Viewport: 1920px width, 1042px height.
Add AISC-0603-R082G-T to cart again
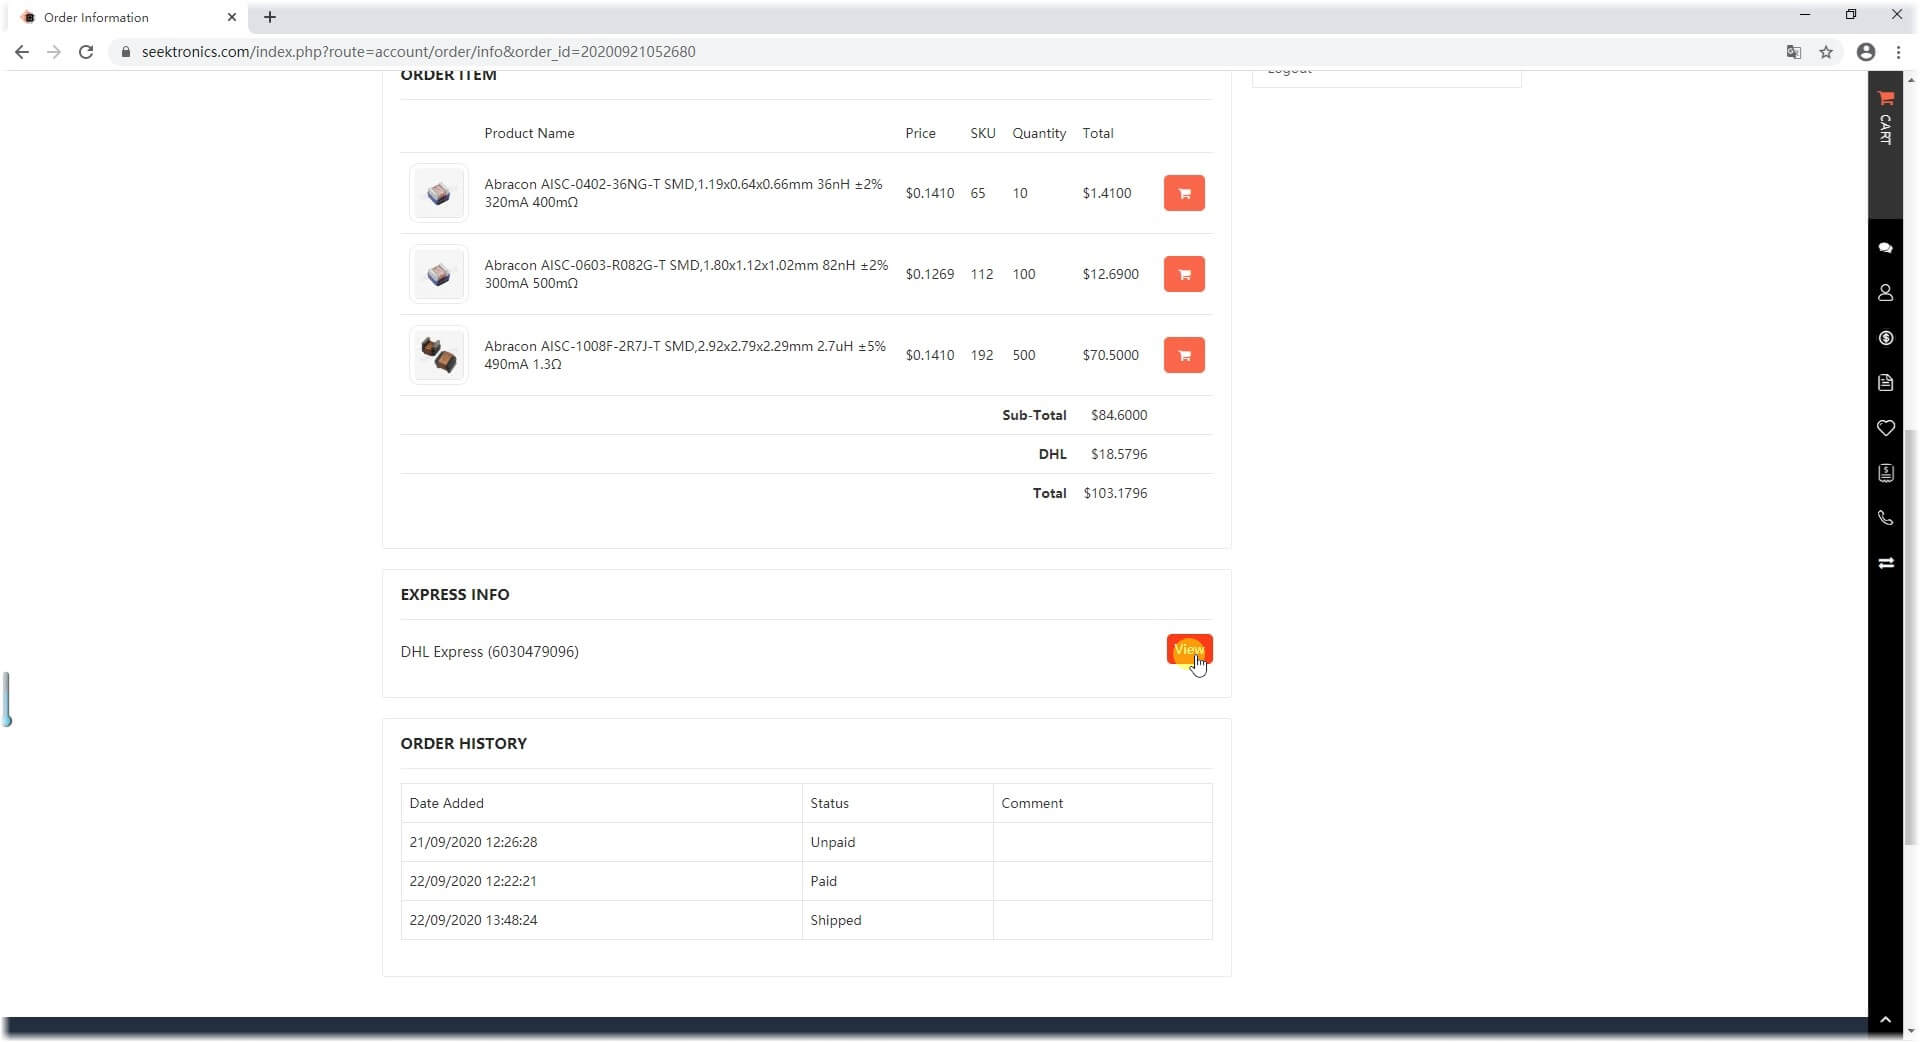(x=1184, y=274)
